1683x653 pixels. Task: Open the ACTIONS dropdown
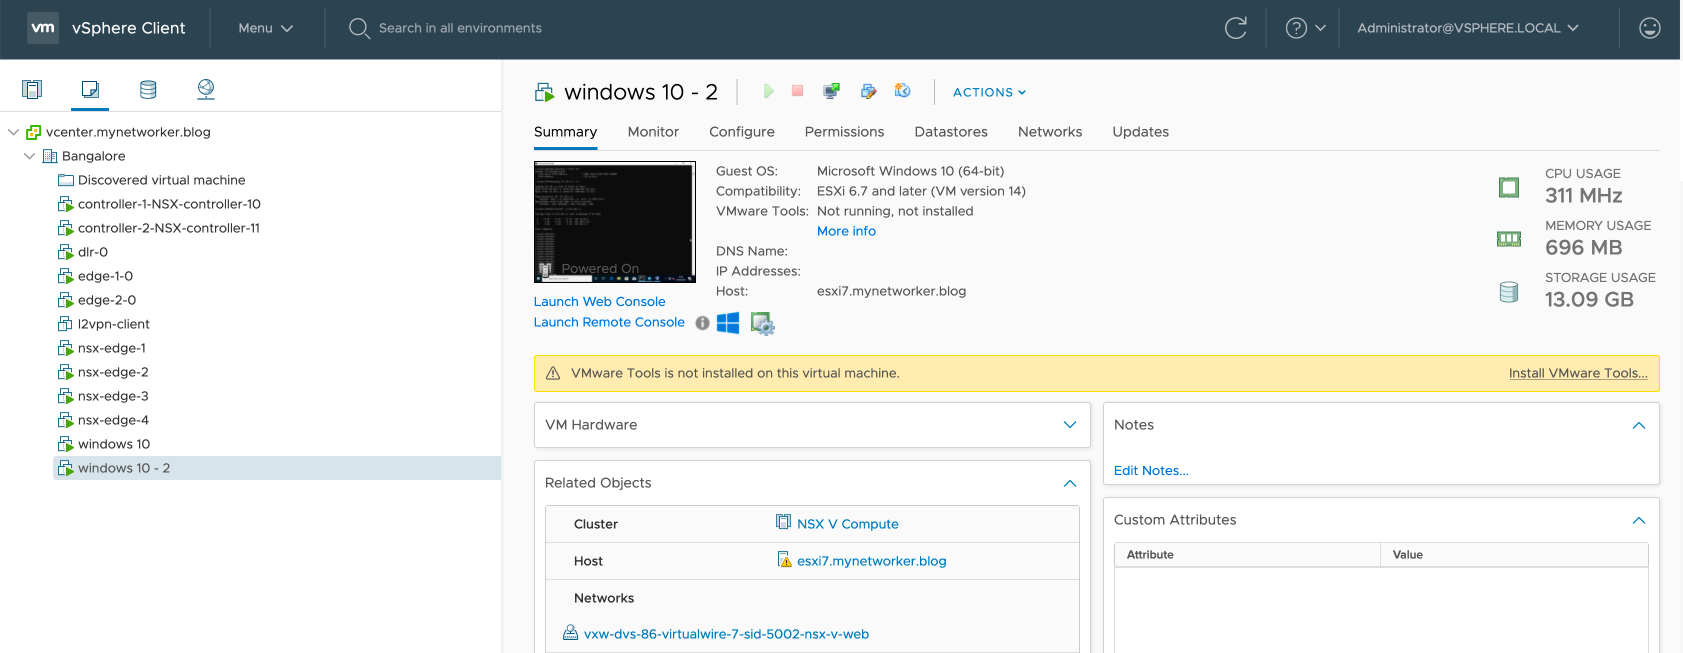point(989,92)
